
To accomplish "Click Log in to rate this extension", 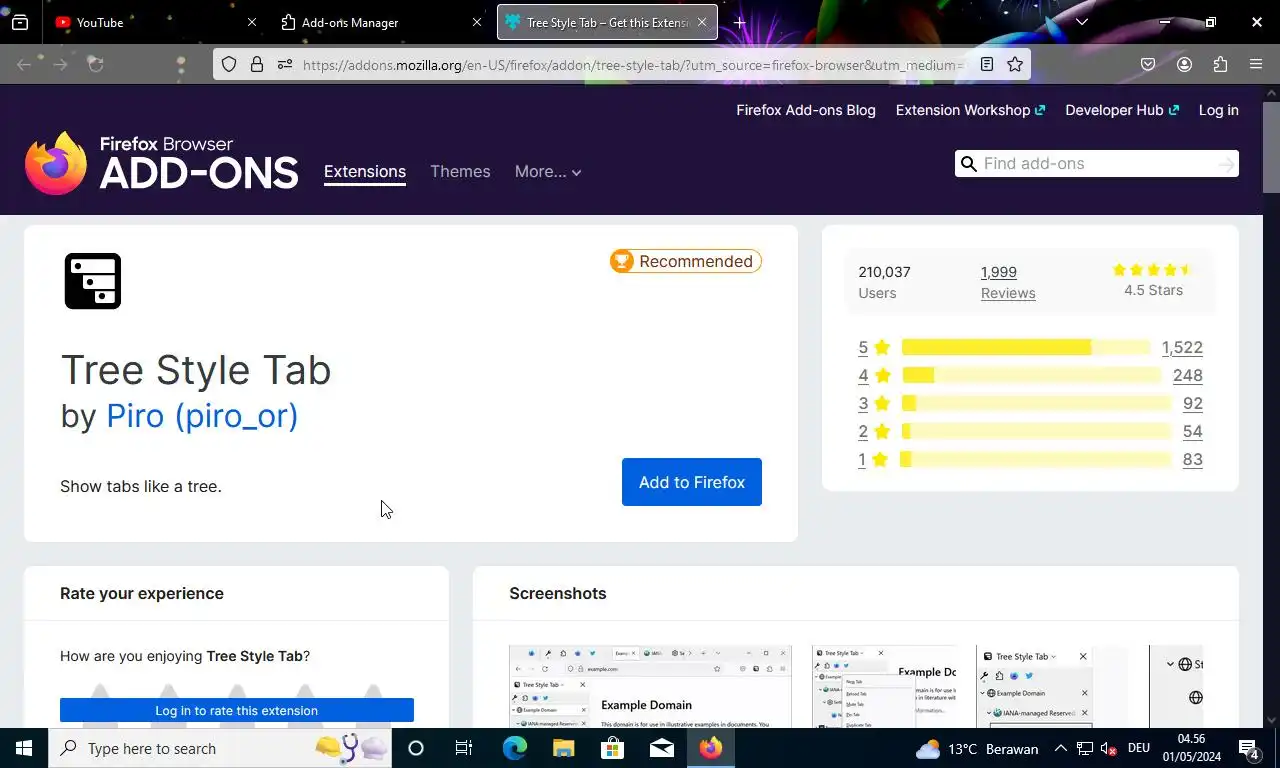I will 237,710.
